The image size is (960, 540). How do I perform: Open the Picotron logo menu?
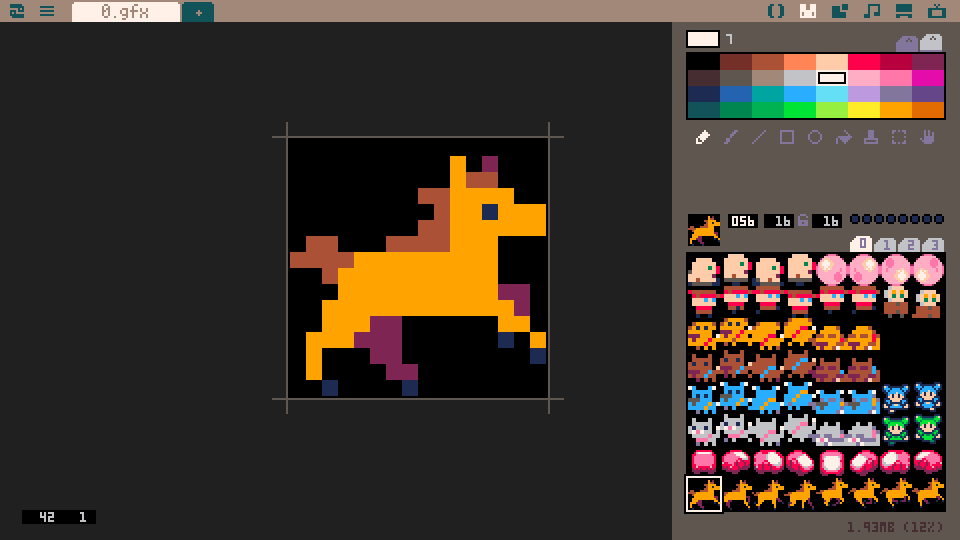pyautogui.click(x=17, y=11)
